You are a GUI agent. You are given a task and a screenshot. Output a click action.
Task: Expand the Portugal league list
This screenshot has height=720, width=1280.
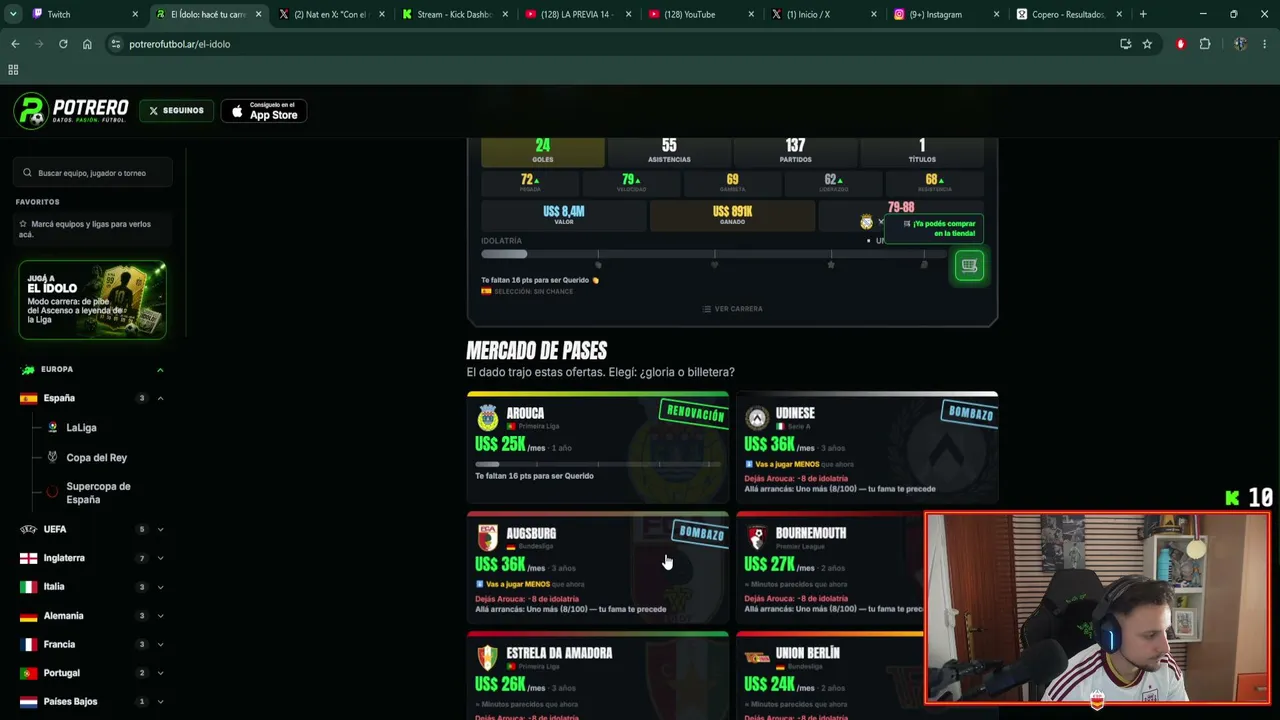coord(160,673)
